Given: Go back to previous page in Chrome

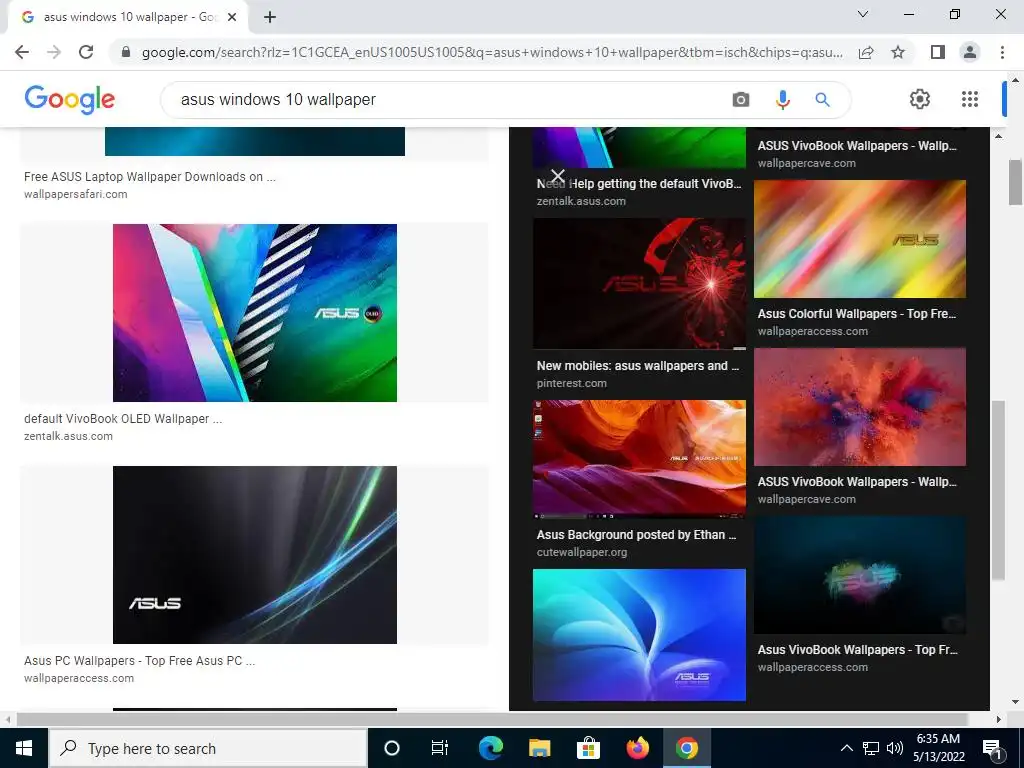Looking at the screenshot, I should 22,52.
